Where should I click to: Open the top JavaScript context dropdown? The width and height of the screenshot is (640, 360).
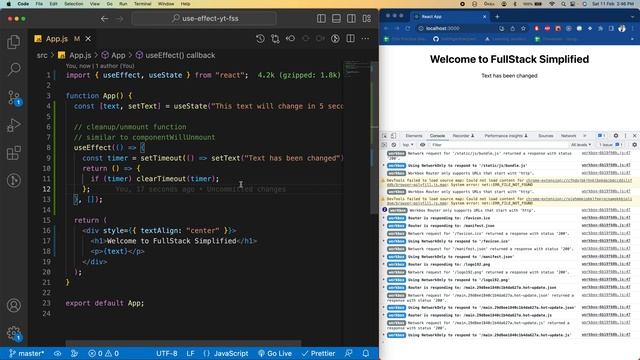coord(408,145)
